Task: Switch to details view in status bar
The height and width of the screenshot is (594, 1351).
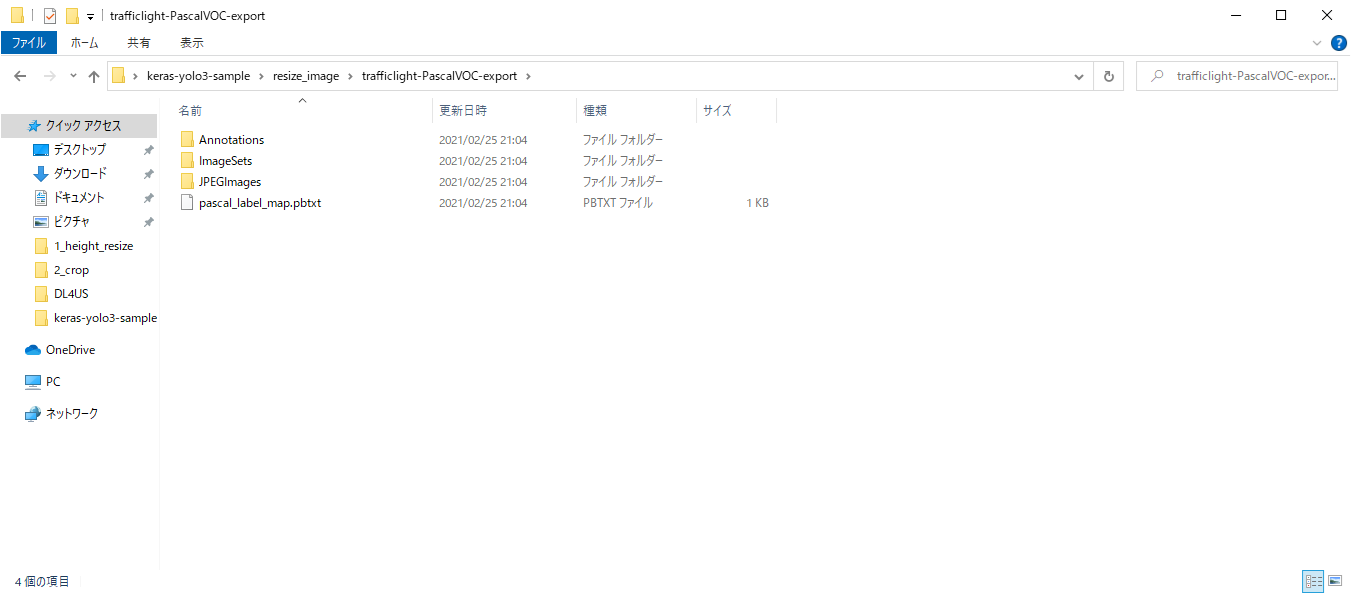Action: tap(1313, 581)
